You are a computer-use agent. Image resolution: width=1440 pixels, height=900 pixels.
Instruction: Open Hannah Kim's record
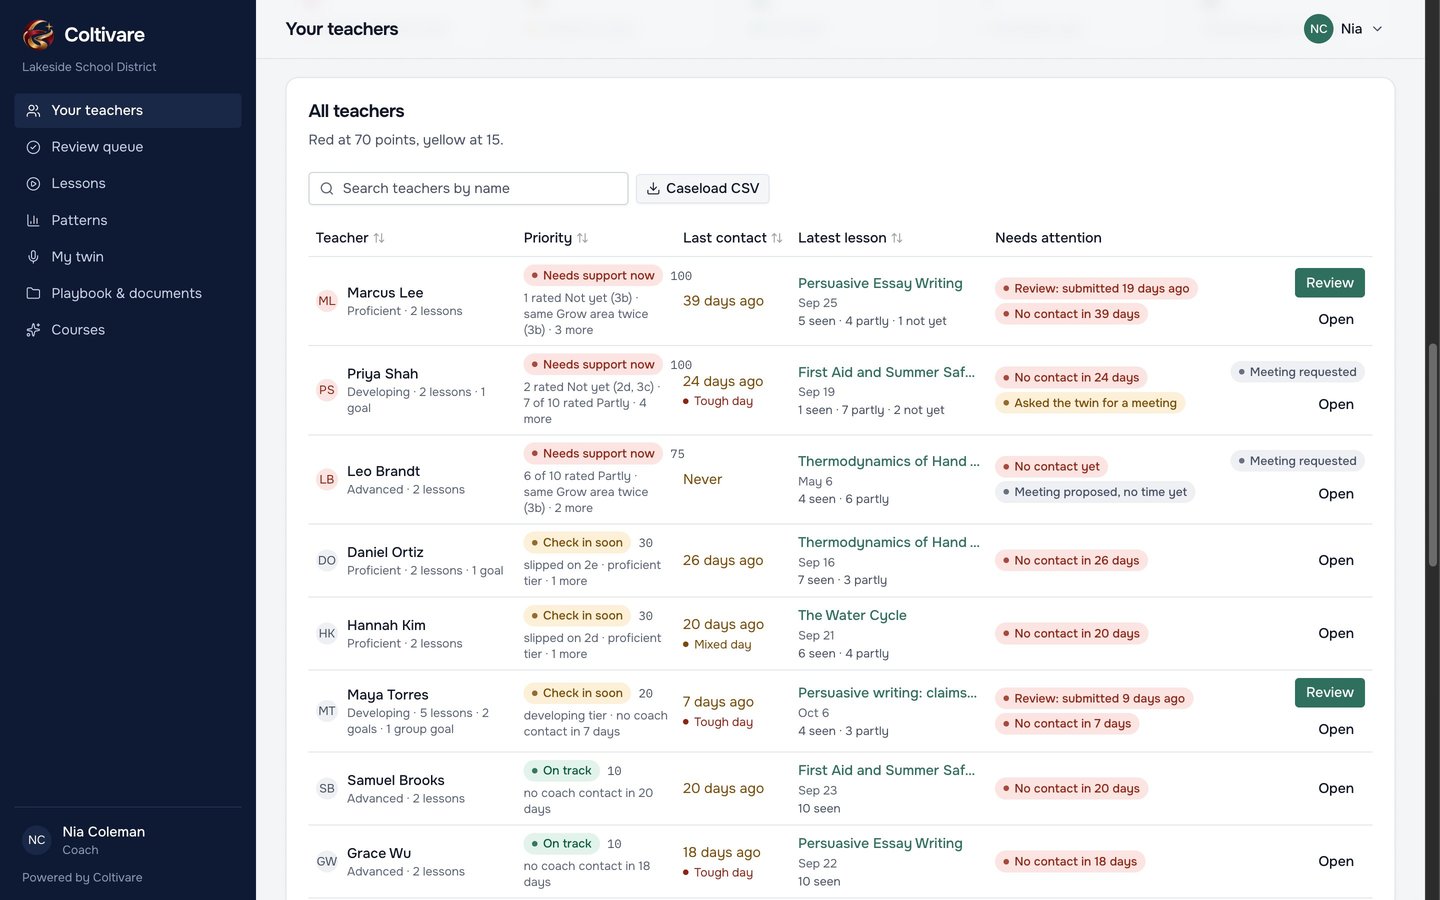click(x=1335, y=634)
